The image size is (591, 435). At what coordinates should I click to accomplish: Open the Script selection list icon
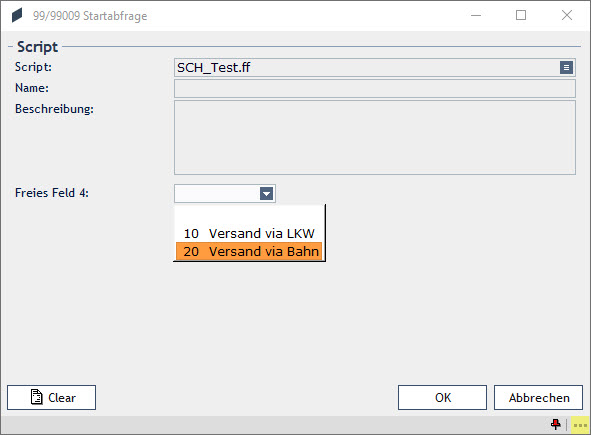point(566,68)
